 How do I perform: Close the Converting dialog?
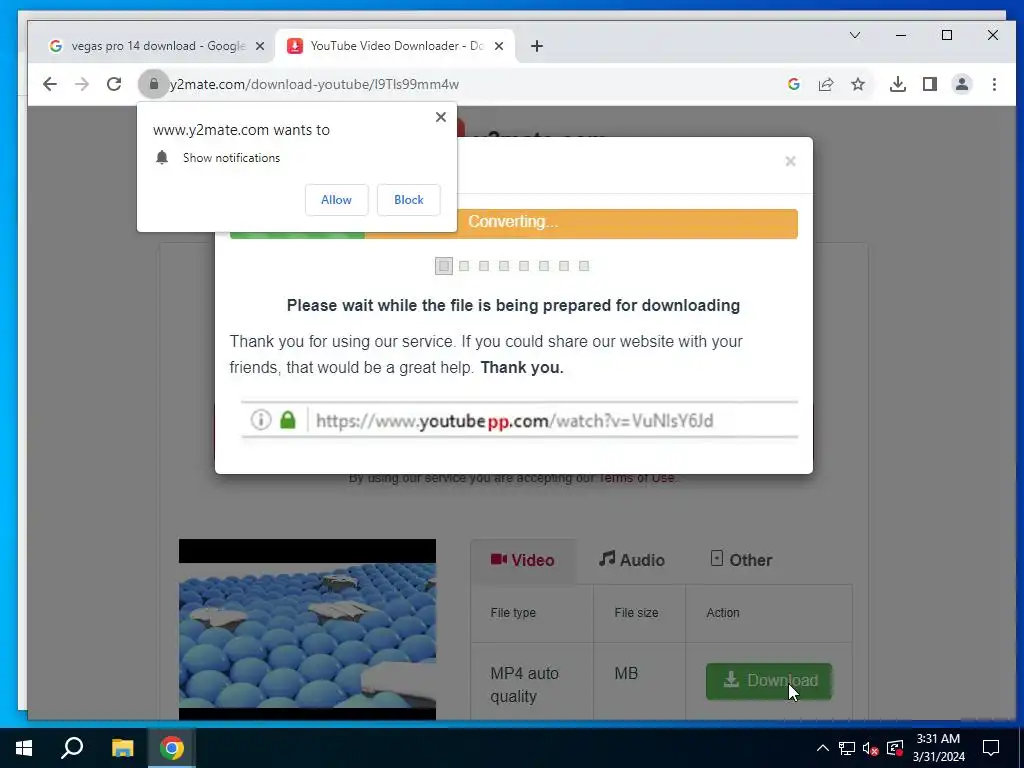(790, 161)
